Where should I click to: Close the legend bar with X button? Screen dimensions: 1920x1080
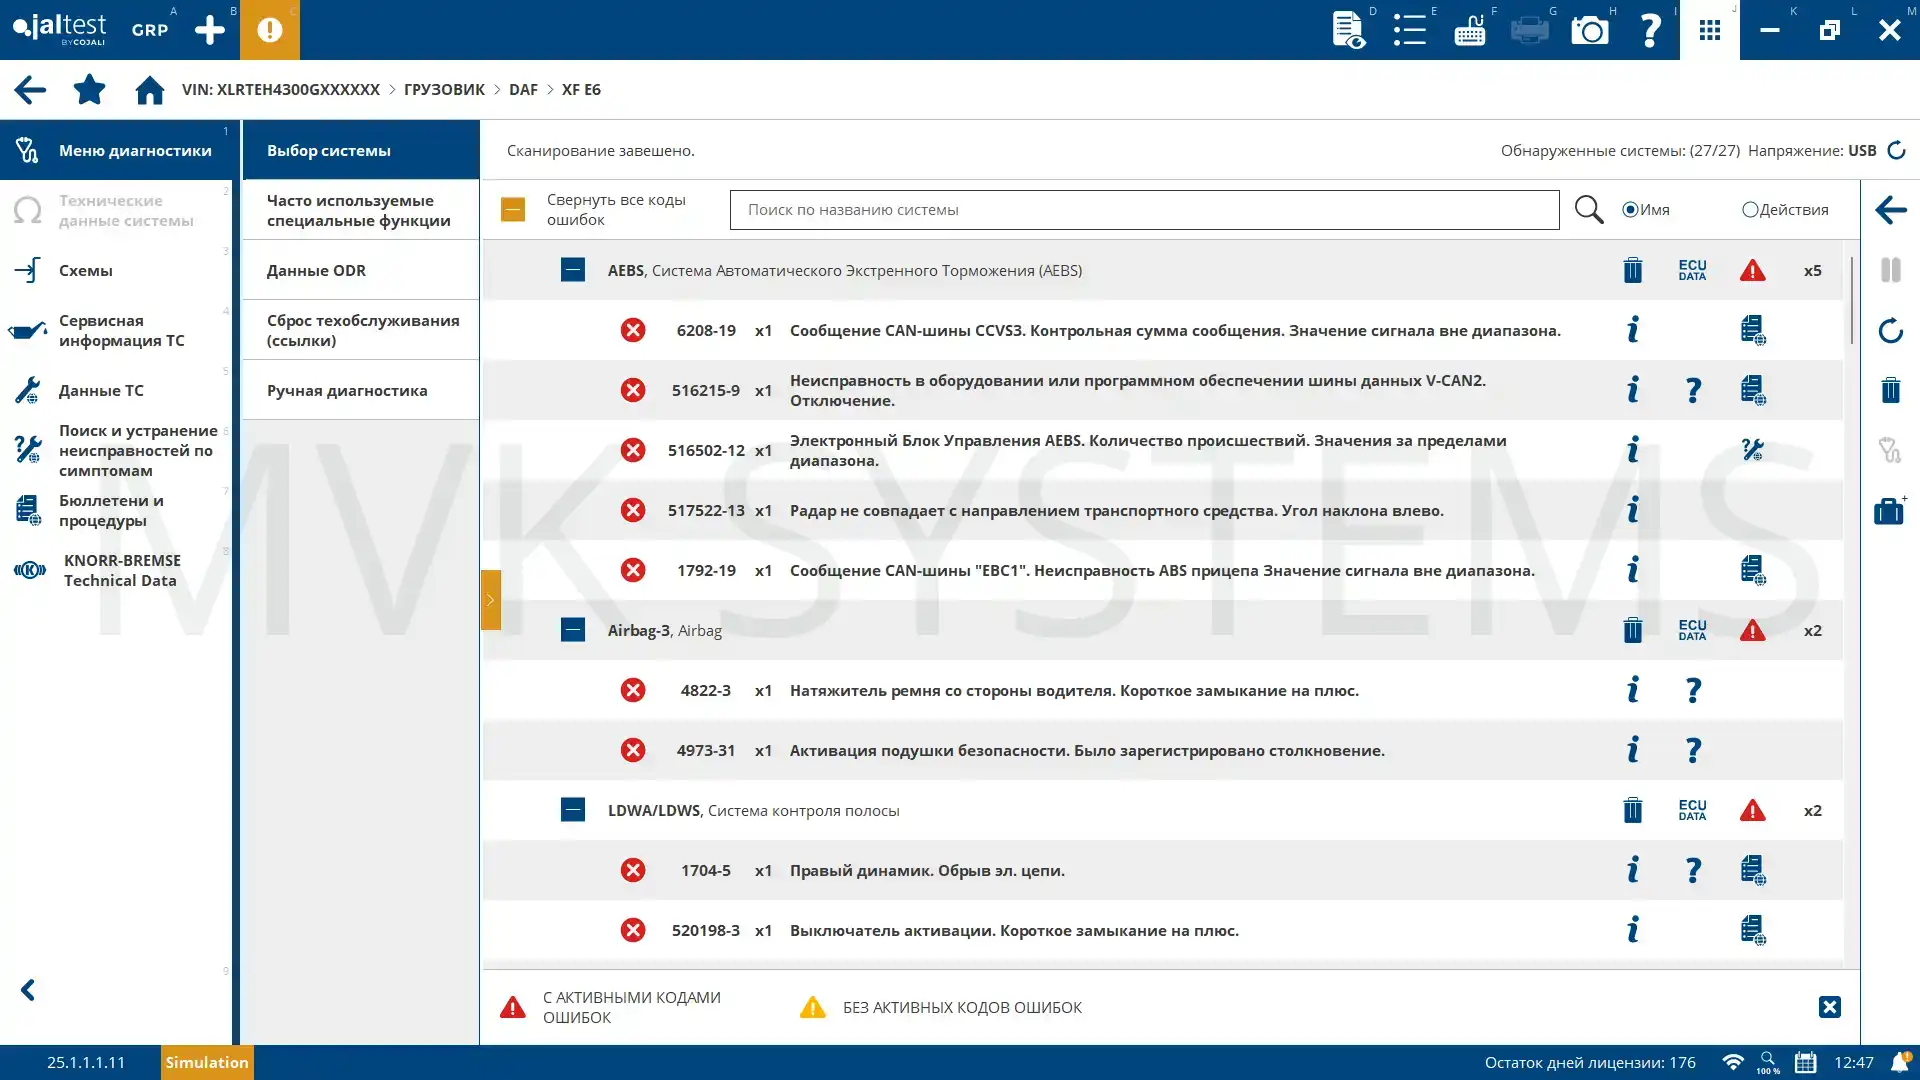point(1830,1007)
